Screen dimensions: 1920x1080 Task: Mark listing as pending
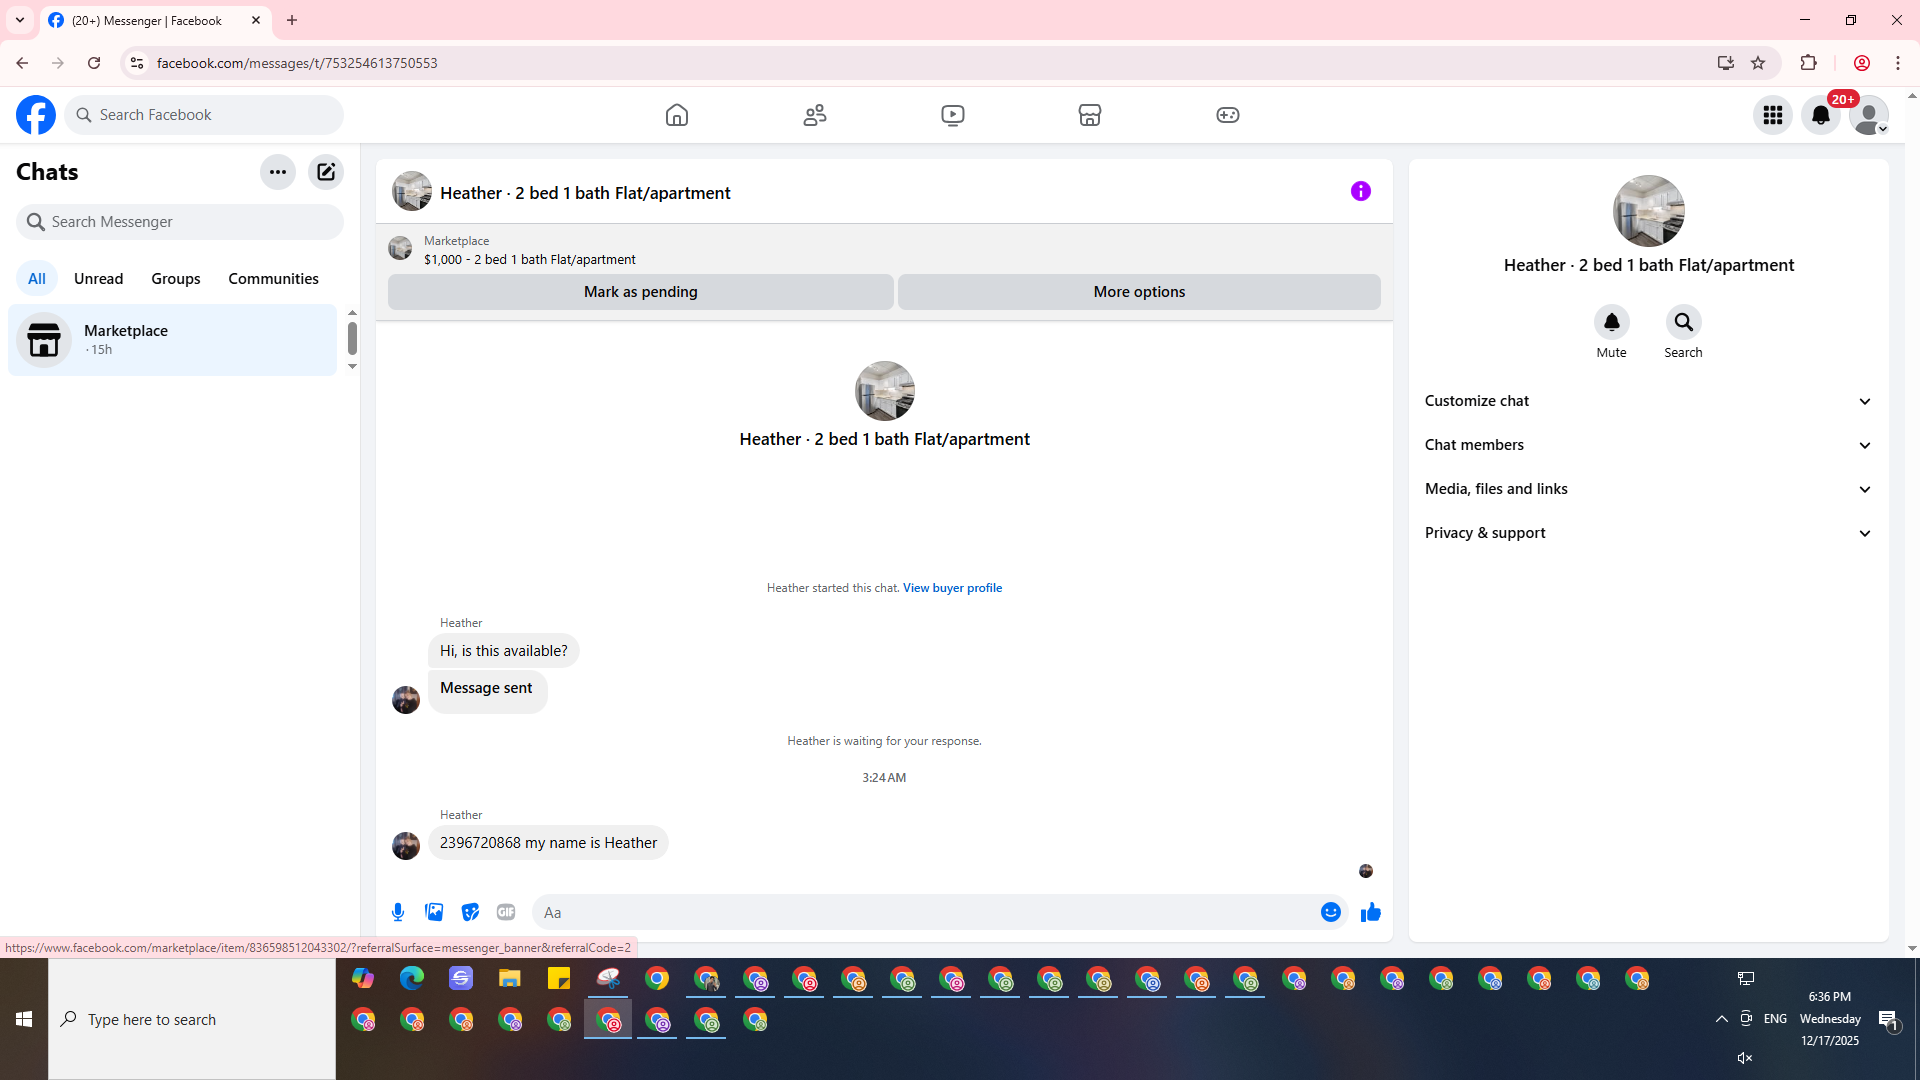click(640, 292)
